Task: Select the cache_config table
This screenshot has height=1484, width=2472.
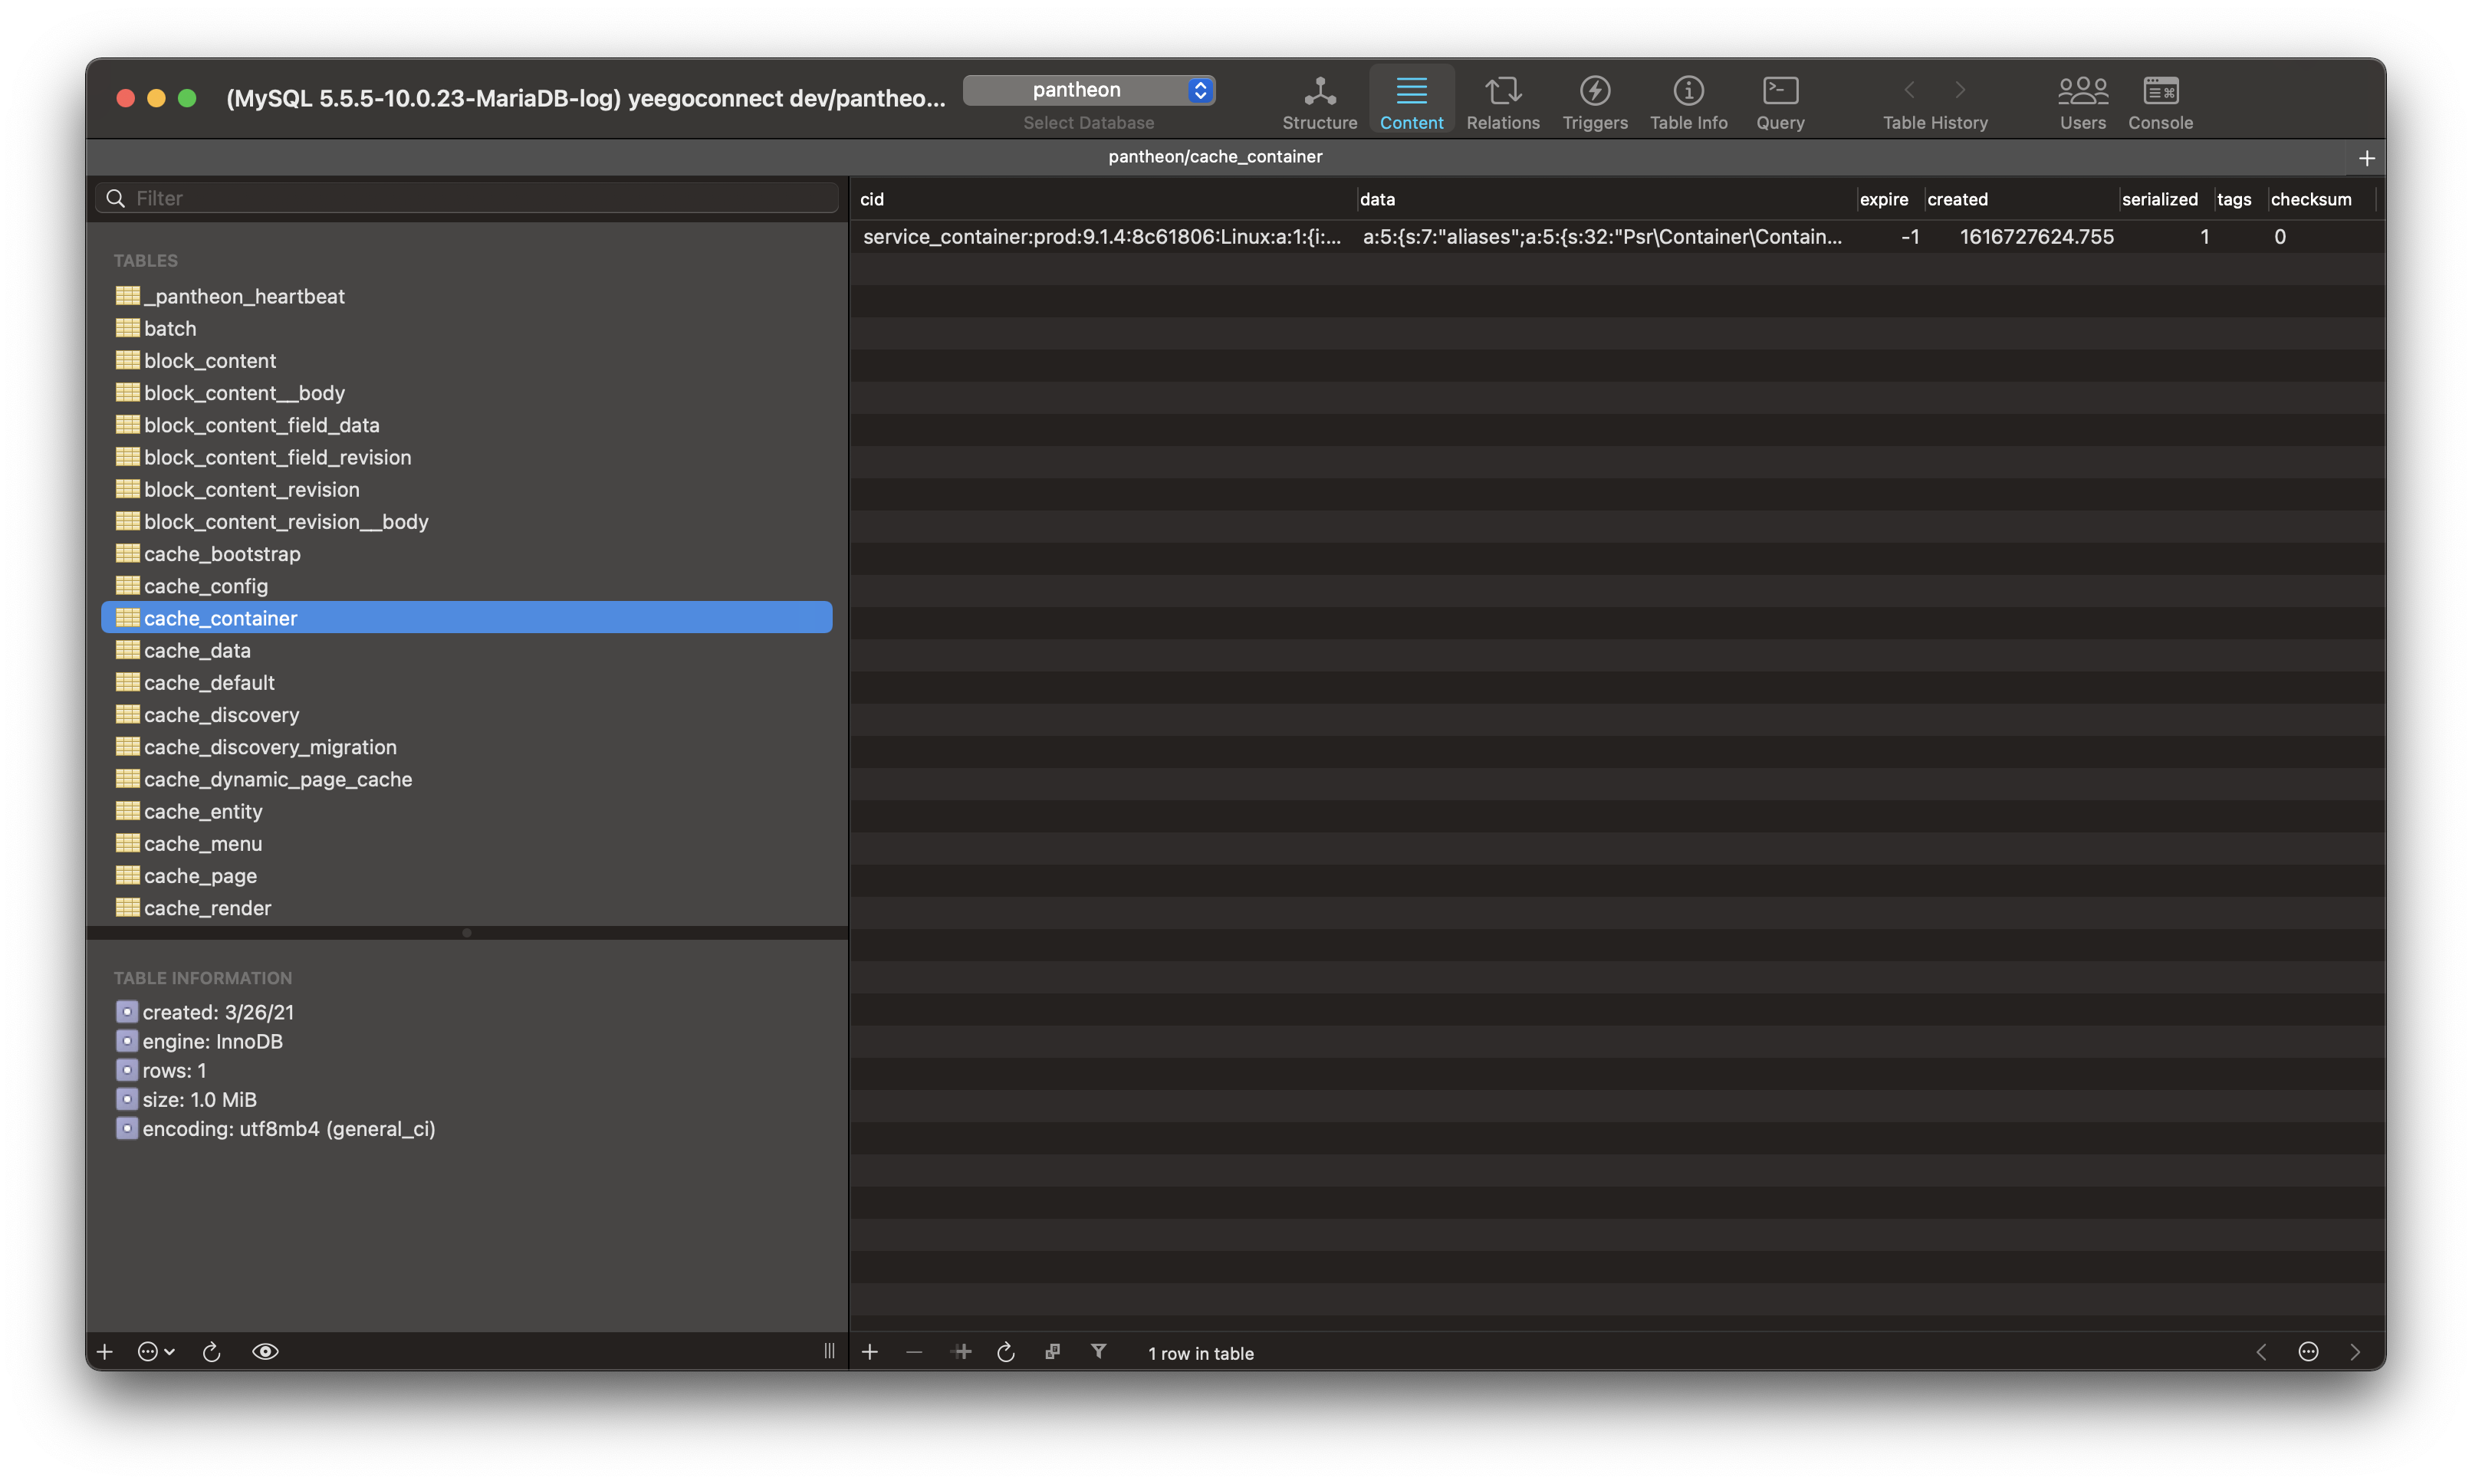Action: 467,585
